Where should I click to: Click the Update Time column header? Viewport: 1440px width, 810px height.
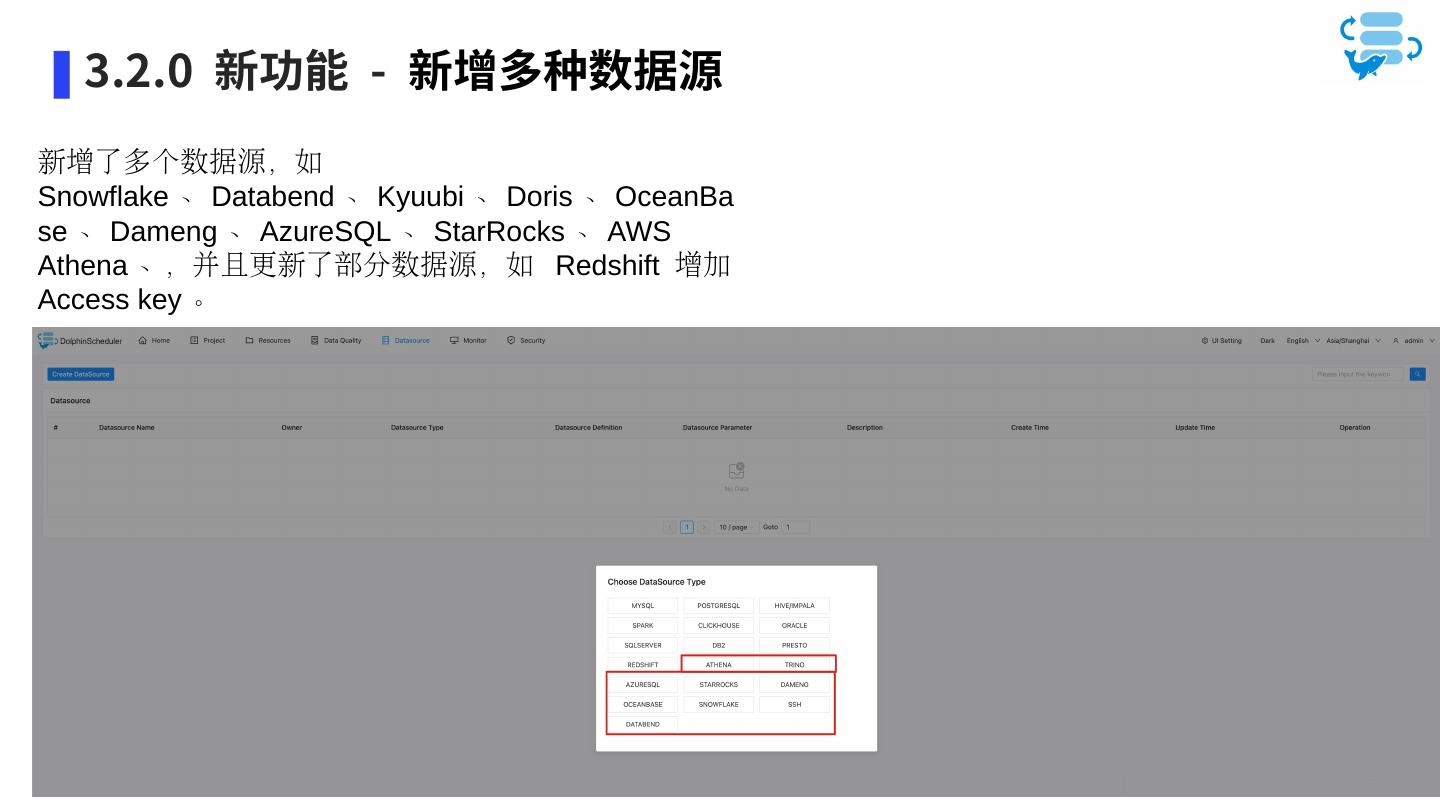pos(1195,428)
